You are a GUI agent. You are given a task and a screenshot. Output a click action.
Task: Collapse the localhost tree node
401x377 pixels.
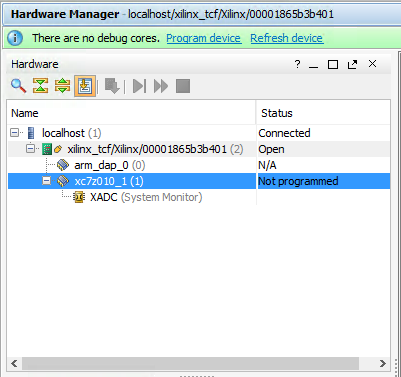click(x=14, y=133)
